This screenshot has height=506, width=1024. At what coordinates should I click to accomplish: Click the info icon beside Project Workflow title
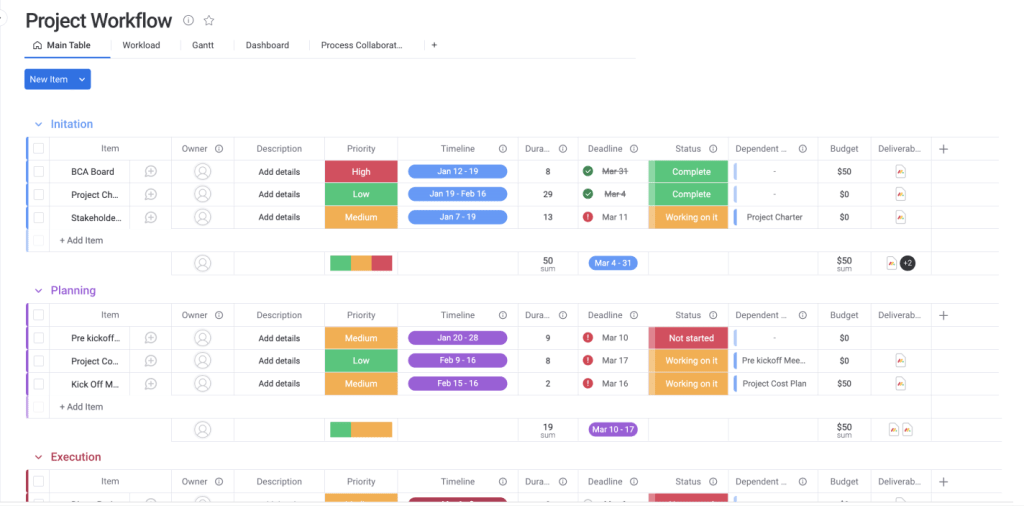pyautogui.click(x=188, y=20)
